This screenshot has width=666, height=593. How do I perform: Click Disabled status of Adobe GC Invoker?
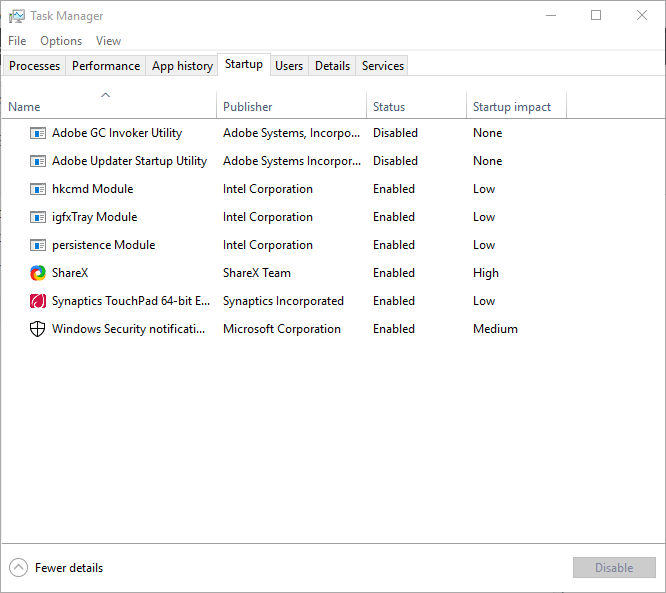[395, 133]
